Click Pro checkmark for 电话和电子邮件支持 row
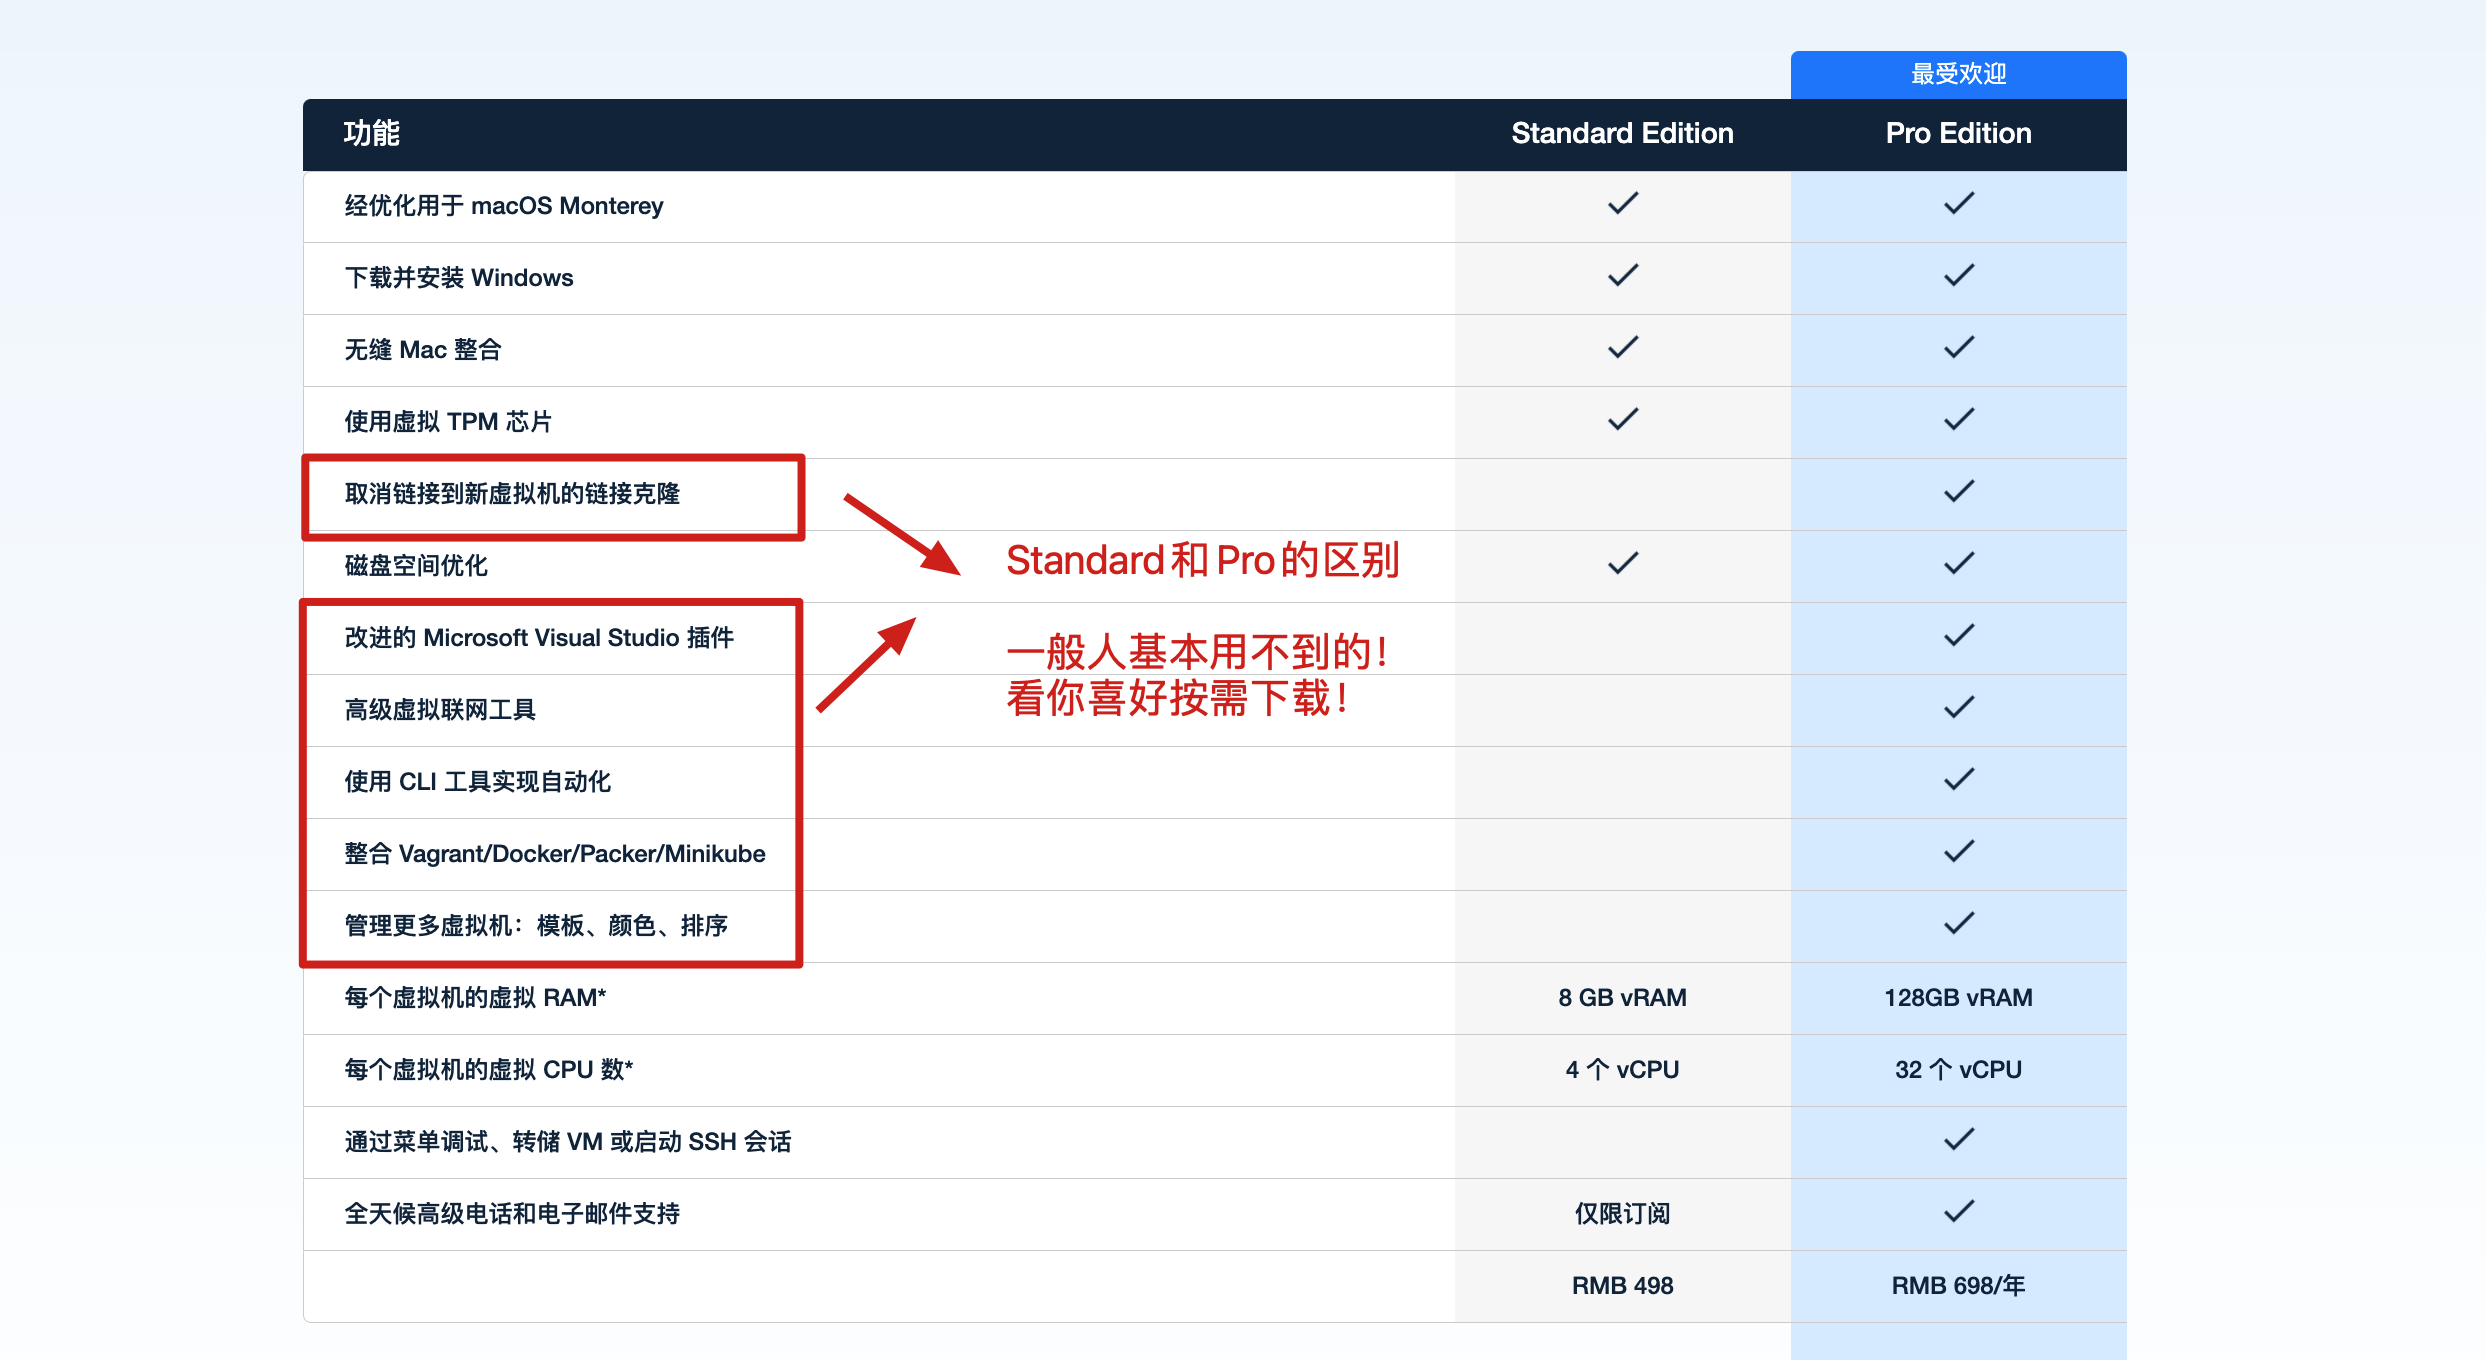Screen dimensions: 2486x1360 (x=1959, y=1211)
